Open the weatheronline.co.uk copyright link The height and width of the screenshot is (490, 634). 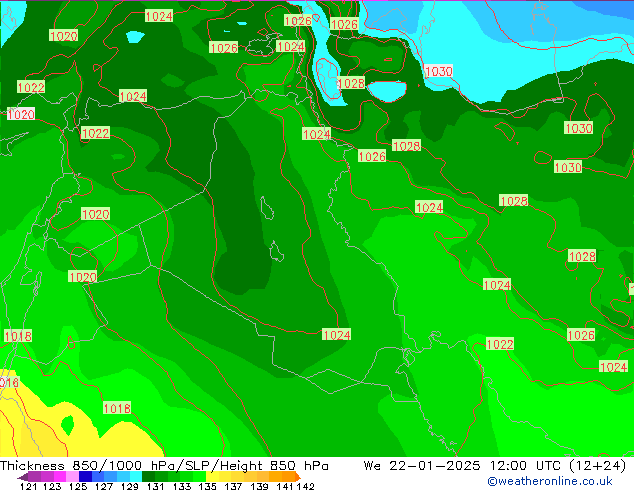tap(550, 481)
